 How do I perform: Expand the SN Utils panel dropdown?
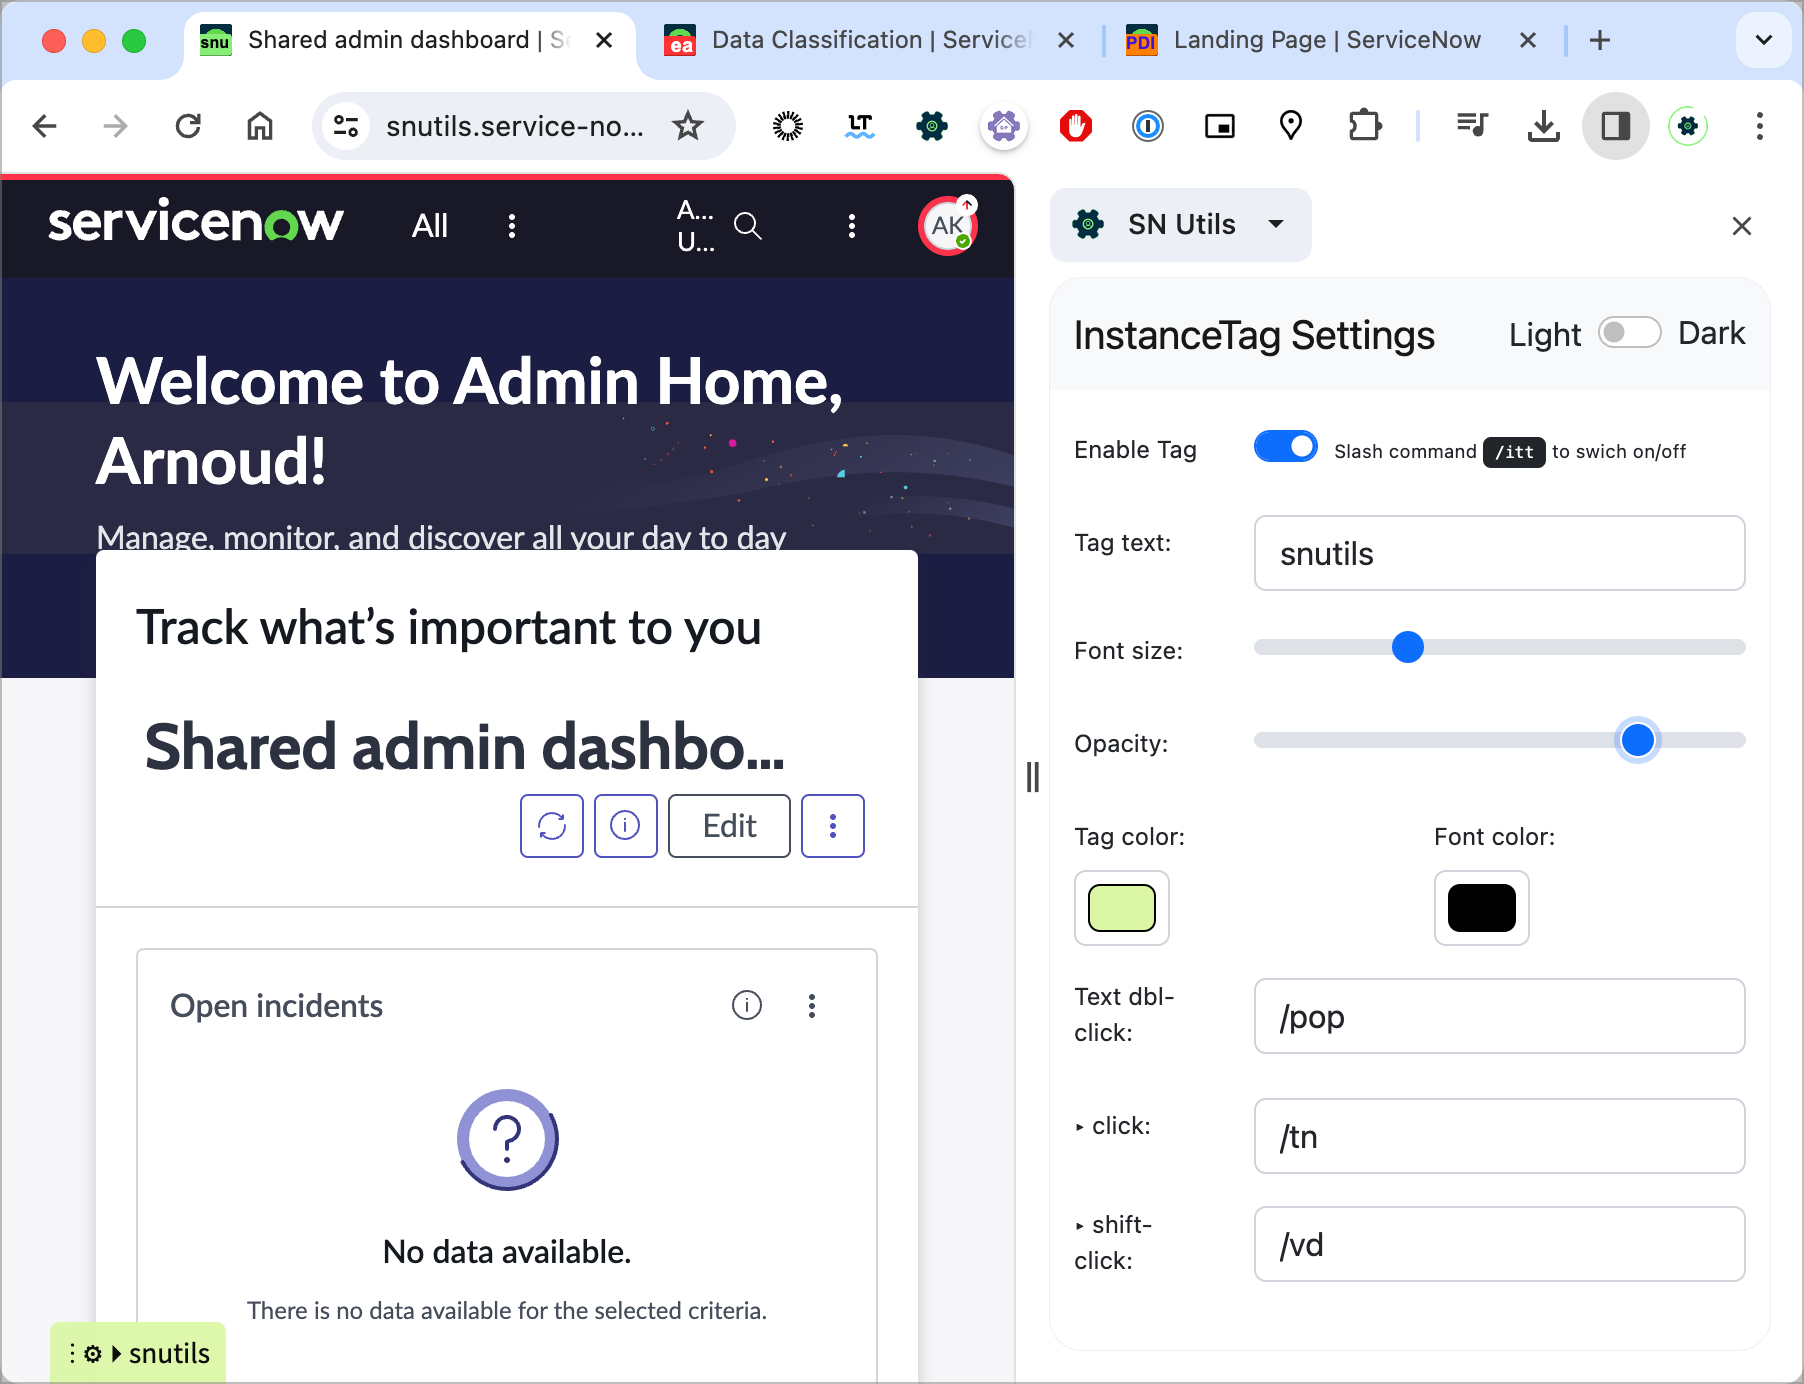pyautogui.click(x=1276, y=224)
